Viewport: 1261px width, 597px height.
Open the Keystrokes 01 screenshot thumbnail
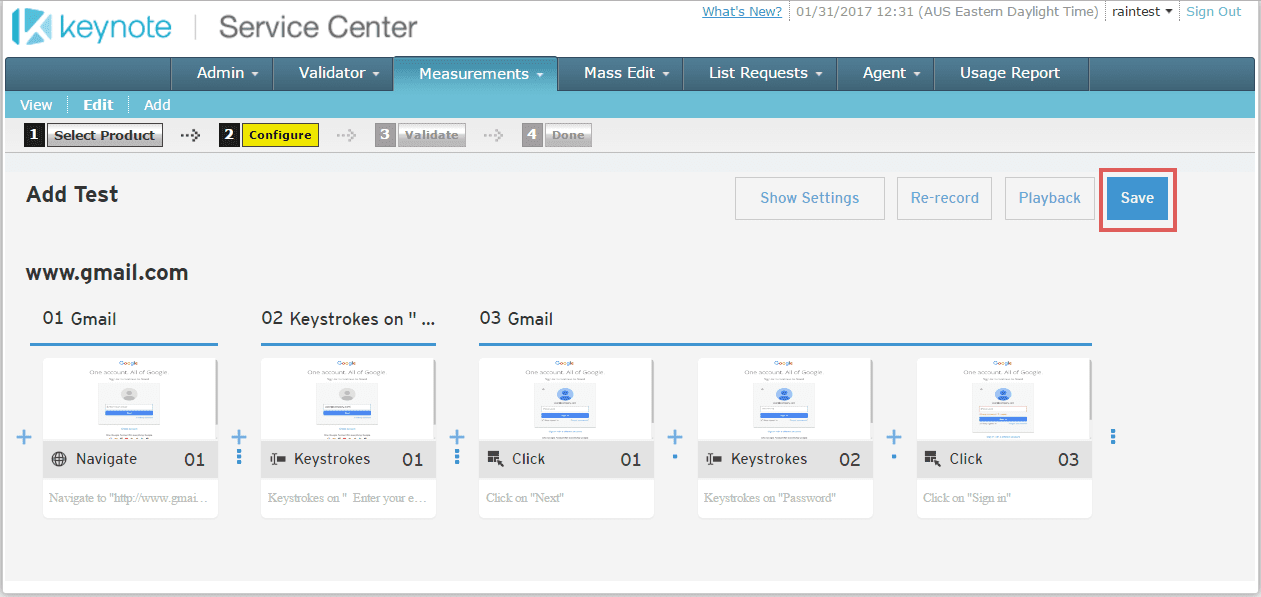point(348,399)
